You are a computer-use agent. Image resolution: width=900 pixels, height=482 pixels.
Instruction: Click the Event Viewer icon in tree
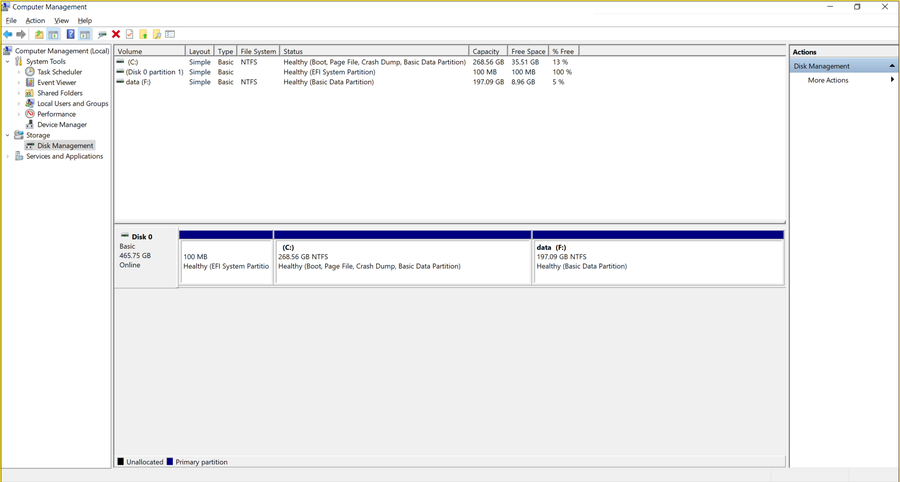(30, 83)
